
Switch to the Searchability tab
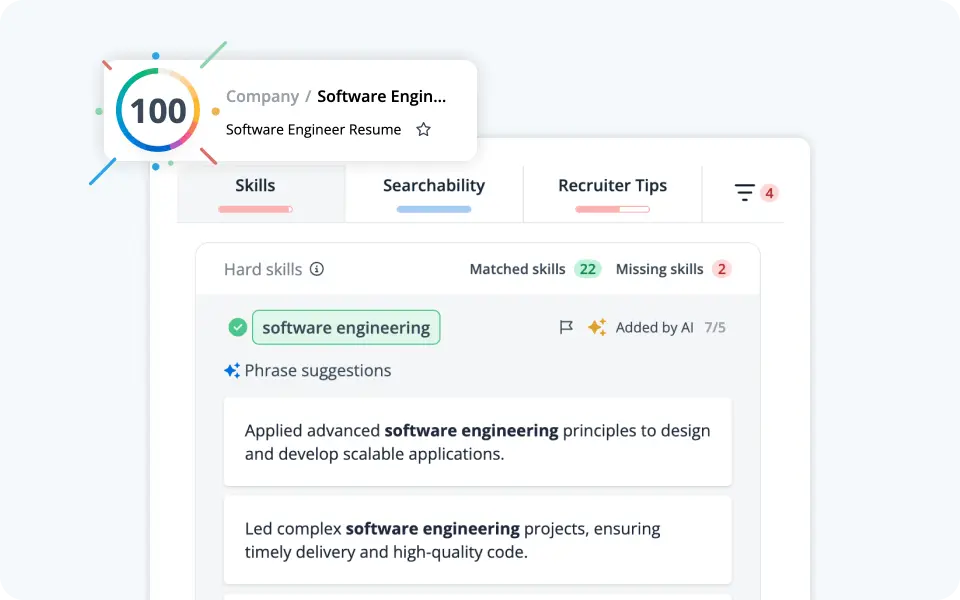tap(434, 186)
